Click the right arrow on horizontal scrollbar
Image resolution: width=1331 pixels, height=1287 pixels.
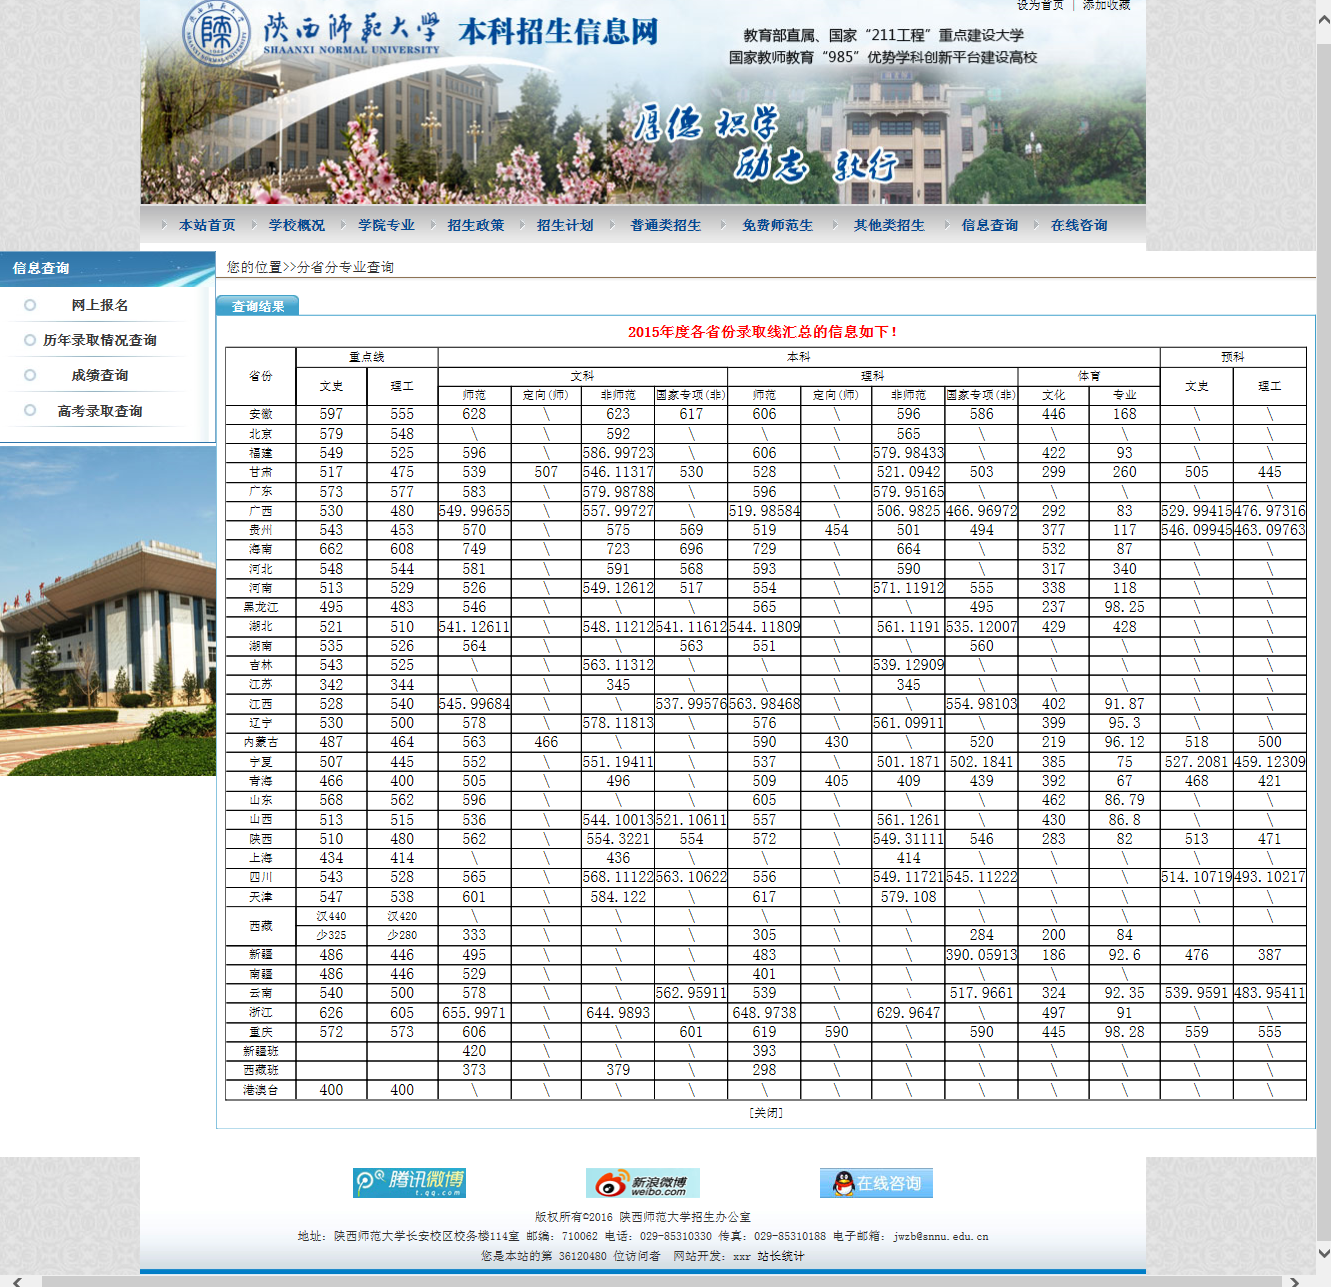click(1294, 1281)
